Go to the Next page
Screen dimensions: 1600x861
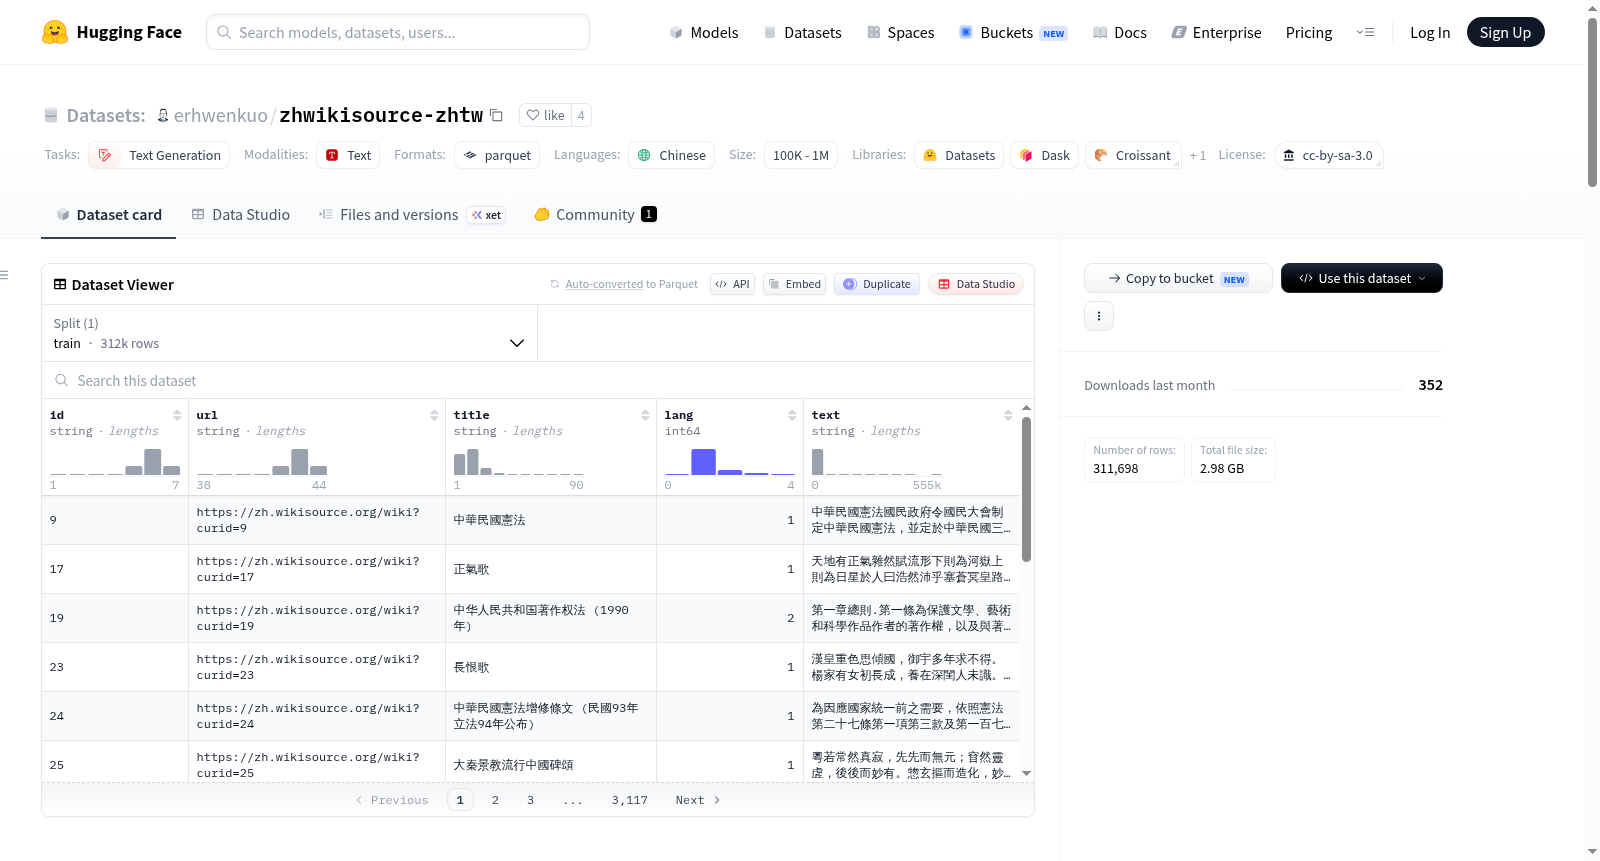click(x=698, y=800)
